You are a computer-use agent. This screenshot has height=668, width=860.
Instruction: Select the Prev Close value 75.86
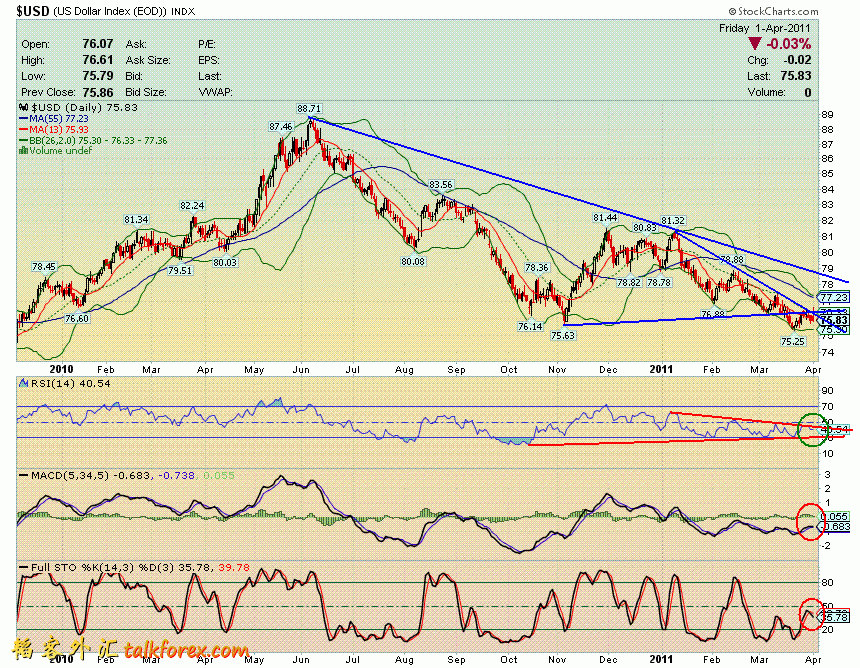pos(98,92)
